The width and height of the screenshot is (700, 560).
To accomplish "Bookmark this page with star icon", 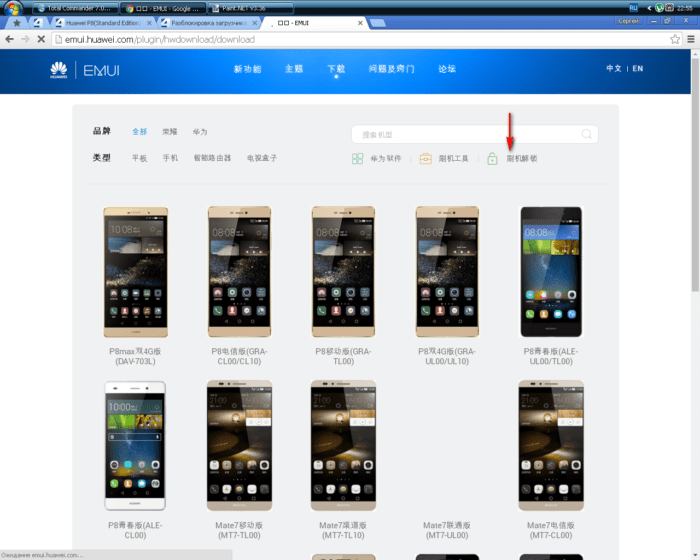I will click(675, 39).
